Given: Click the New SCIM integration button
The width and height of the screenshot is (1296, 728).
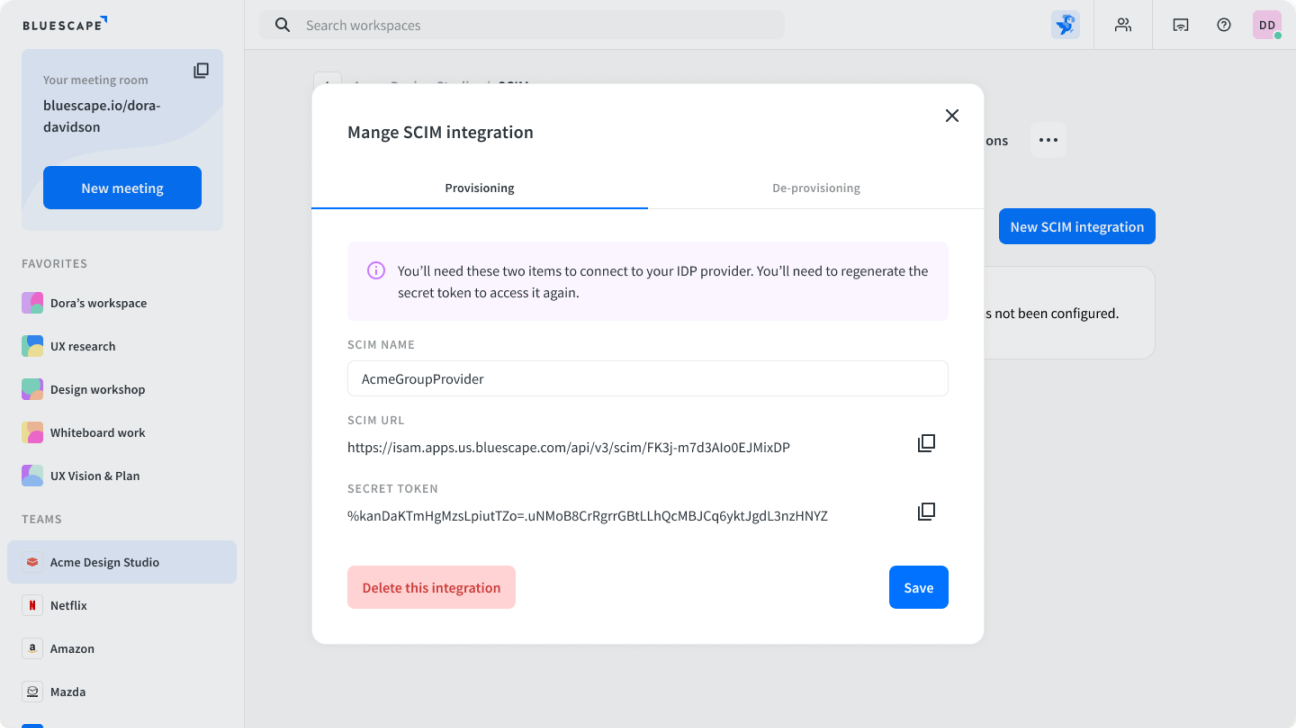Looking at the screenshot, I should point(1077,226).
